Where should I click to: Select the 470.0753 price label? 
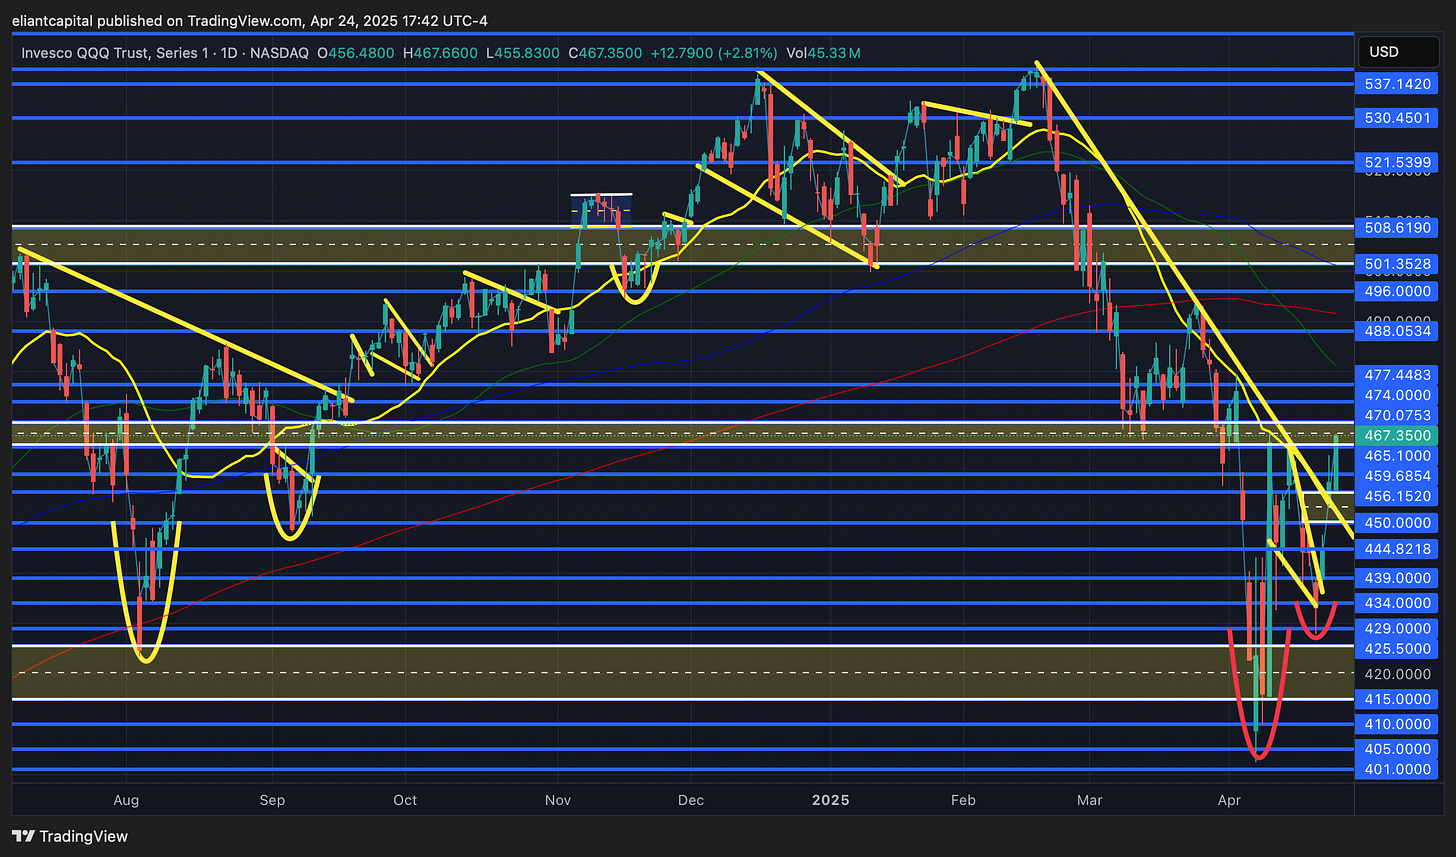pos(1397,415)
